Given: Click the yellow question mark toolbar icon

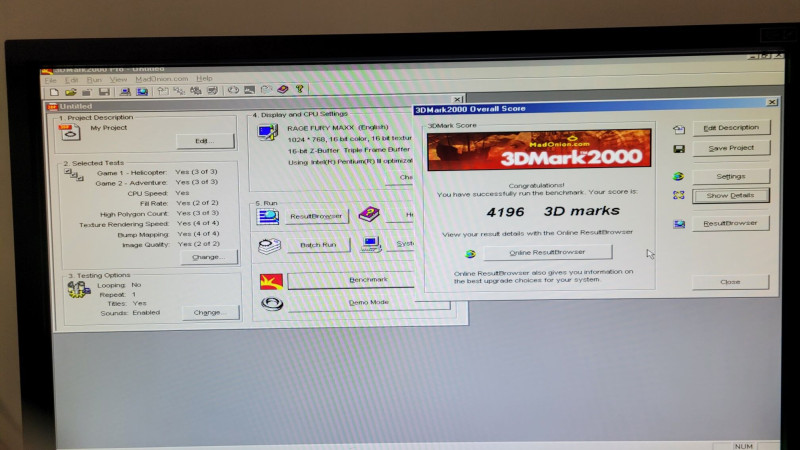Looking at the screenshot, I should point(300,89).
